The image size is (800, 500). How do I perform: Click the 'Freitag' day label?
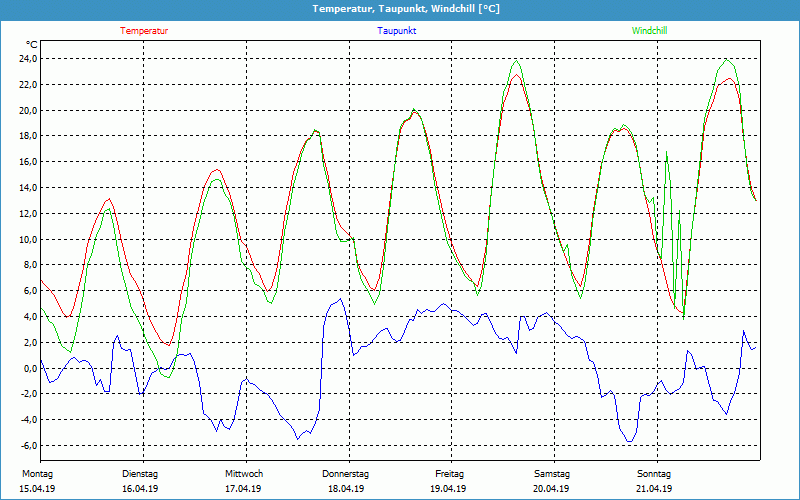pos(449,474)
